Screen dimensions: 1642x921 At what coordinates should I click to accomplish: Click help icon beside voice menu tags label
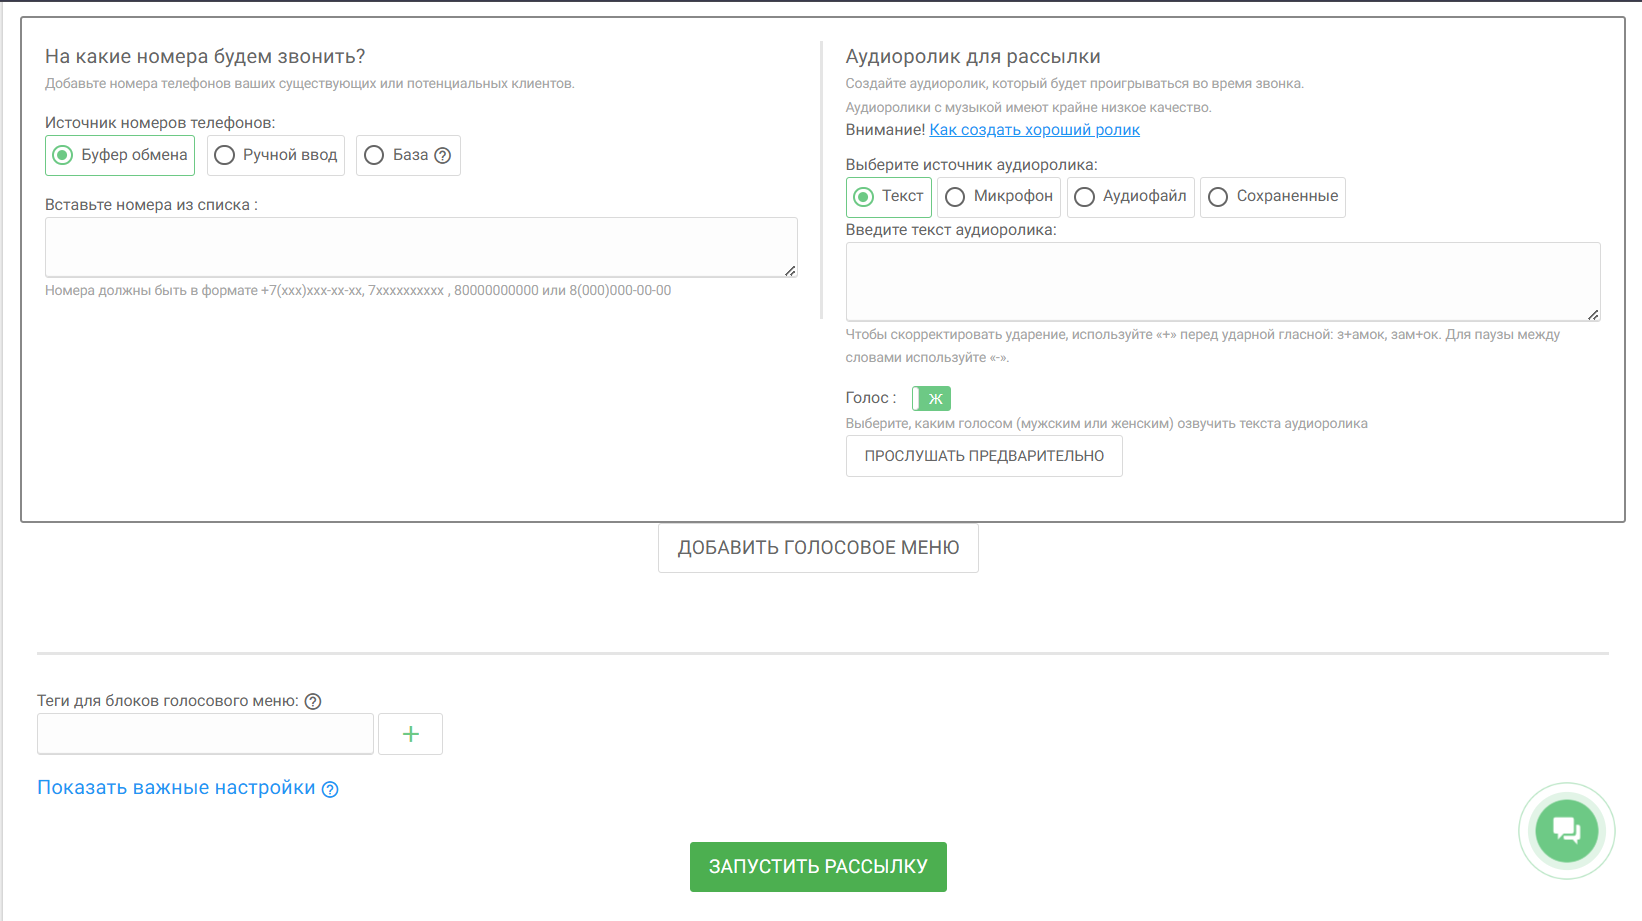313,701
